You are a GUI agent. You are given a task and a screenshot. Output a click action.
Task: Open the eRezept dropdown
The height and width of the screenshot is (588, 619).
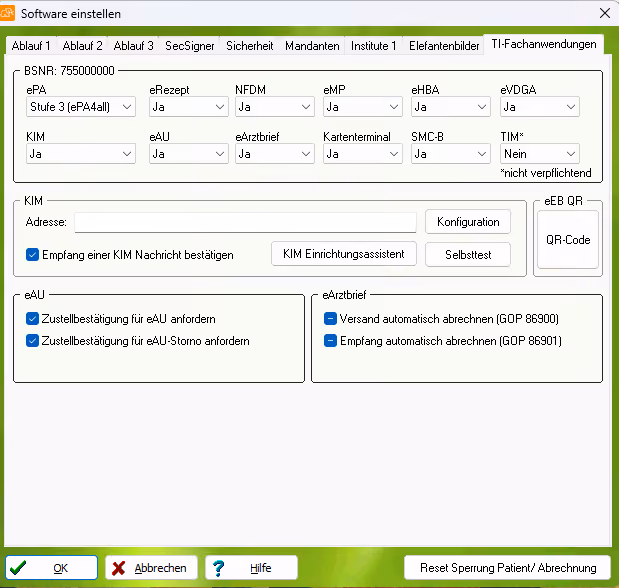coord(188,107)
